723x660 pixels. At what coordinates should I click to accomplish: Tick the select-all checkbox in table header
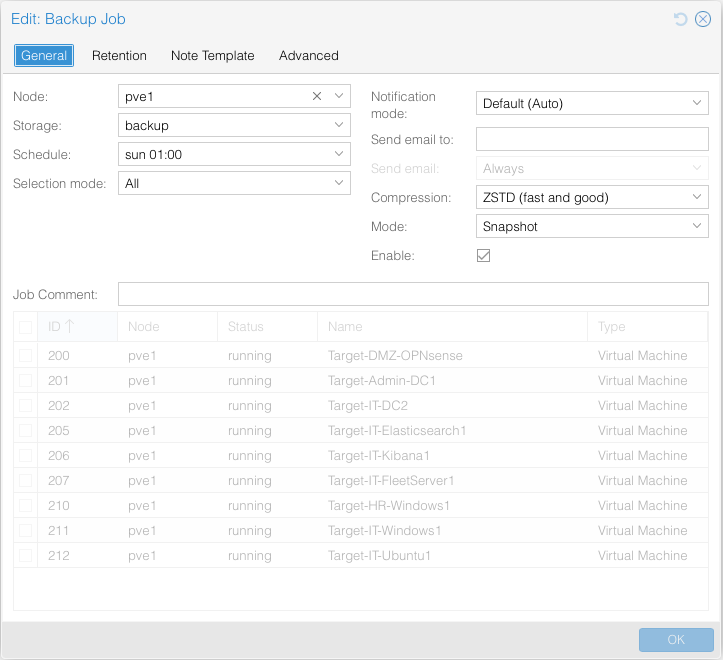26,326
